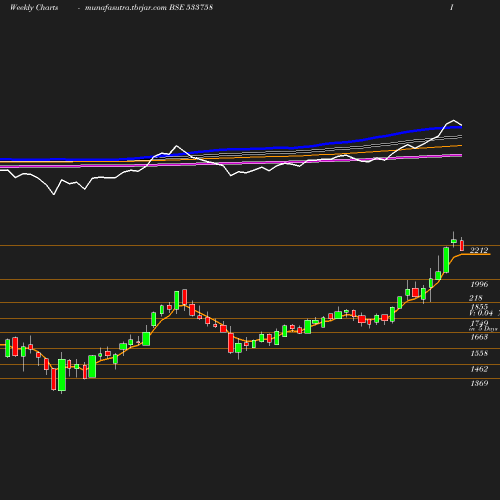Image resolution: width=500 pixels, height=500 pixels.
Task: Select the 1663 price level label
Action: tap(479, 337)
